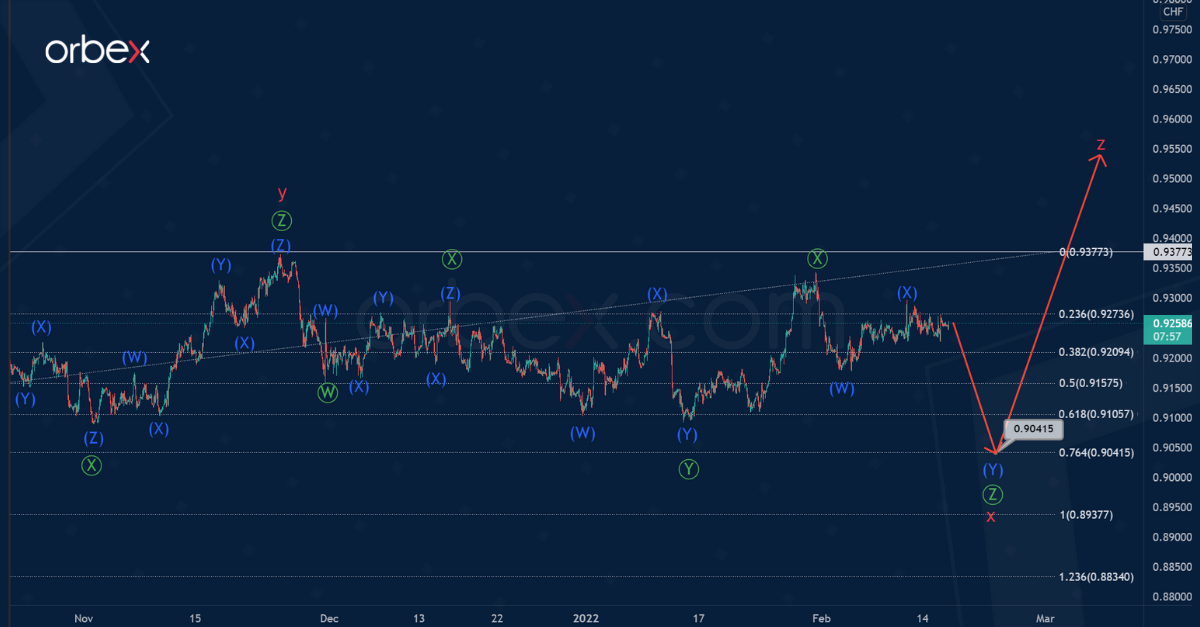Click the red z arrow endpoint forecast label
The image size is (1200, 627).
(1100, 144)
